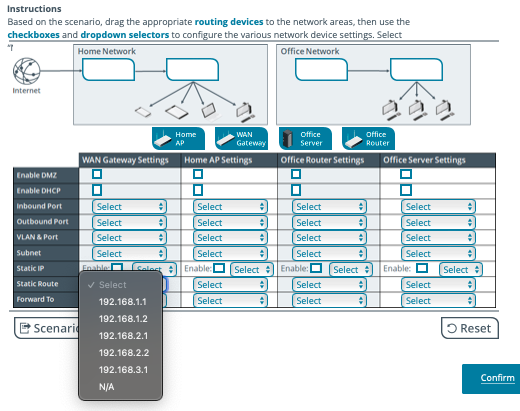Open the Scenario button
This screenshot has width=520, height=411.
tap(47, 328)
